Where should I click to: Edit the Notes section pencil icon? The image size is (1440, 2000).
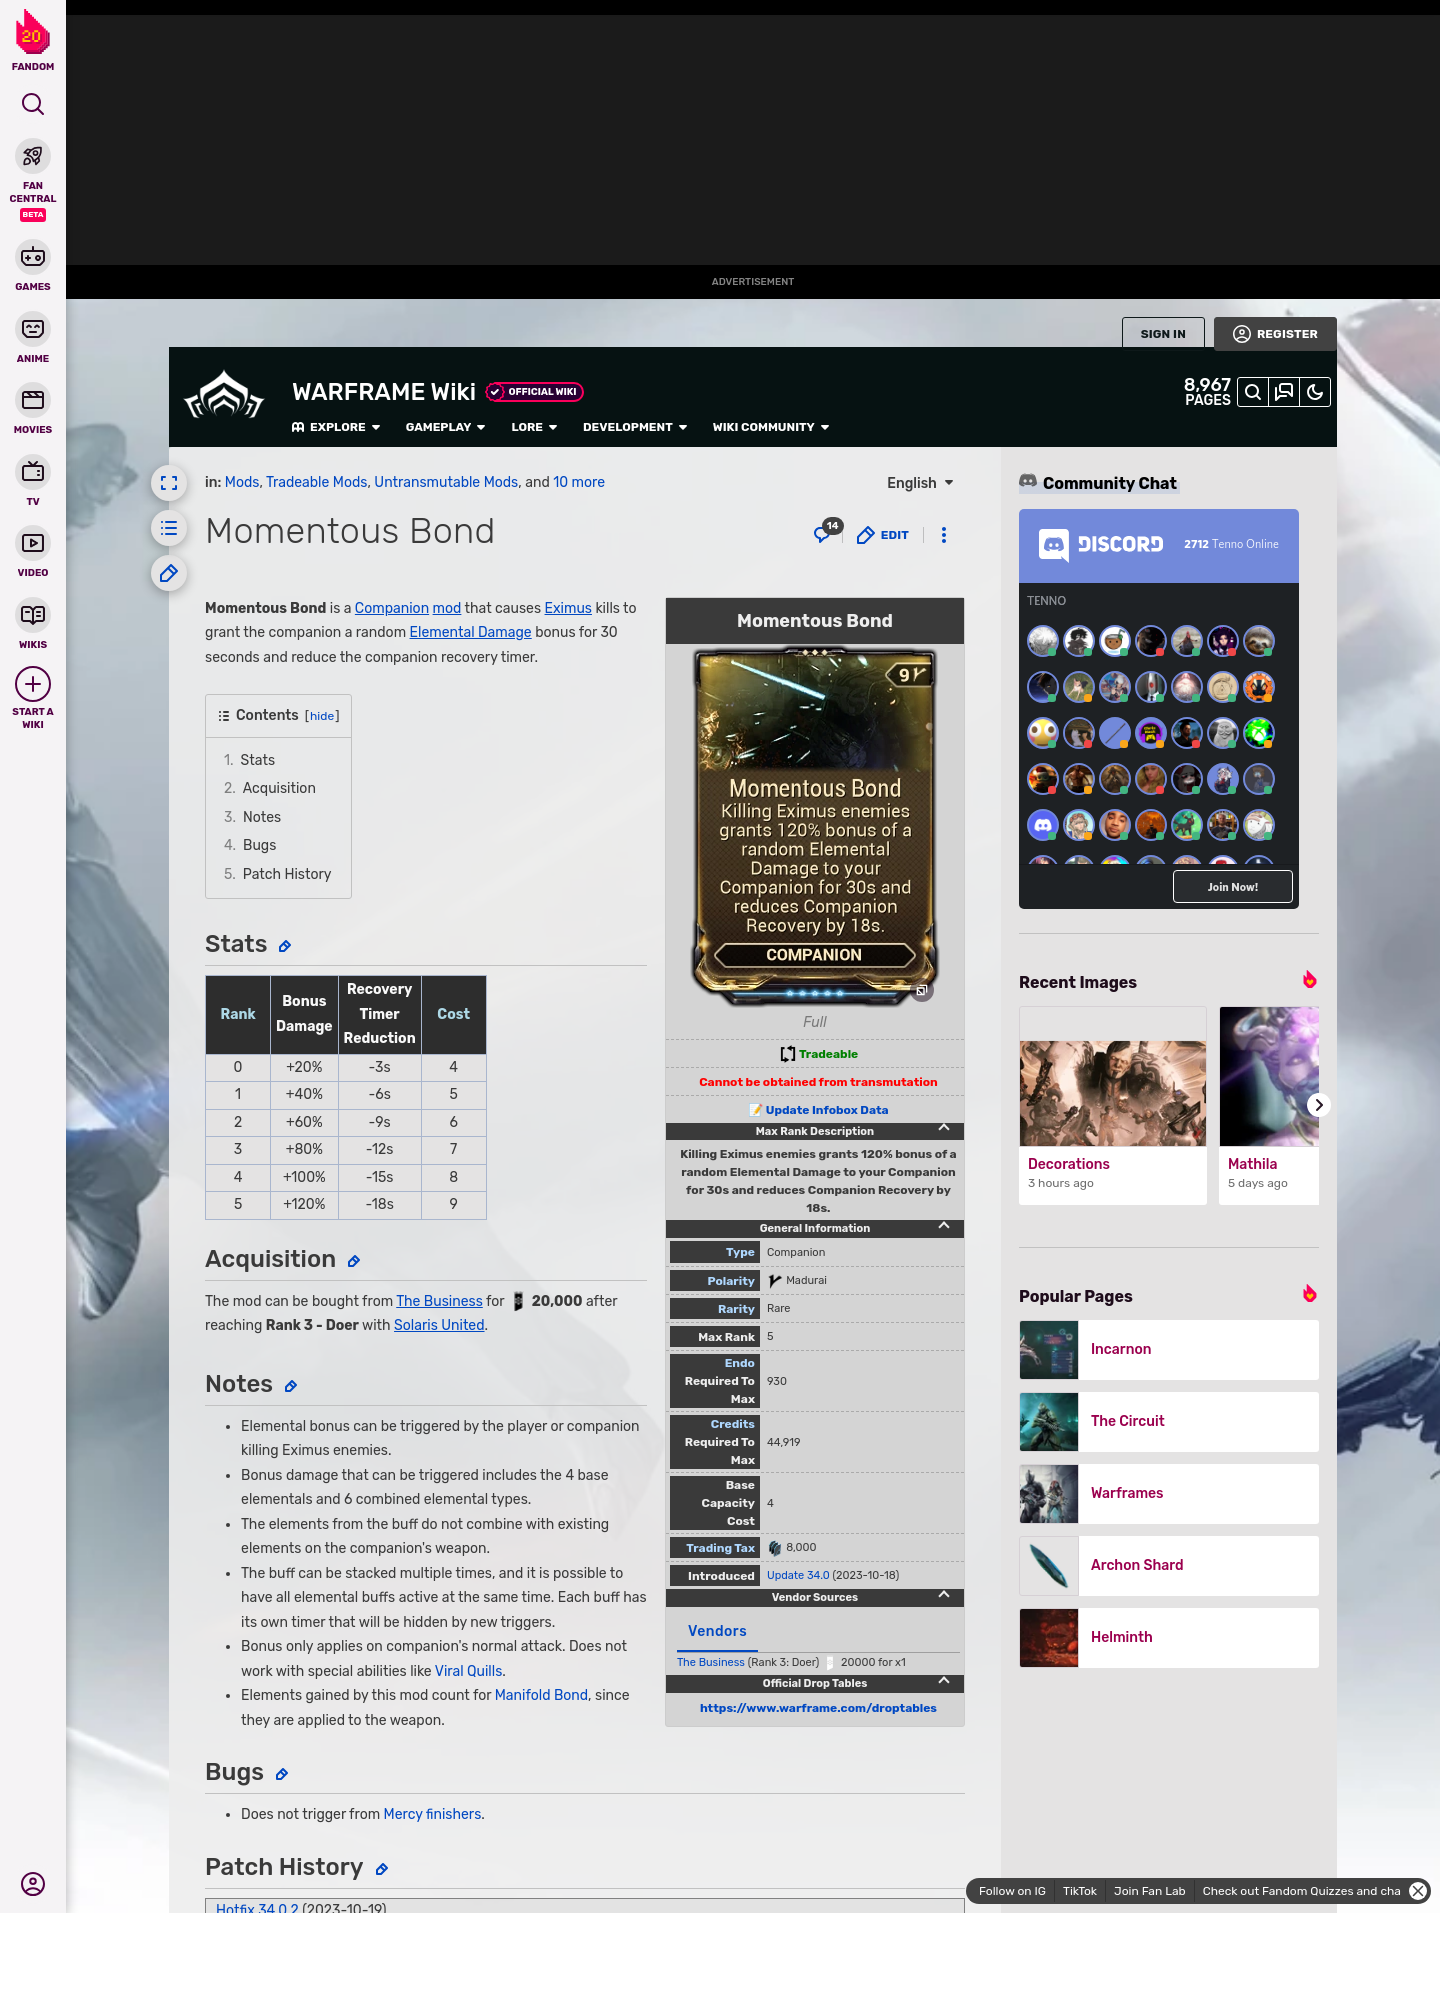[291, 1386]
